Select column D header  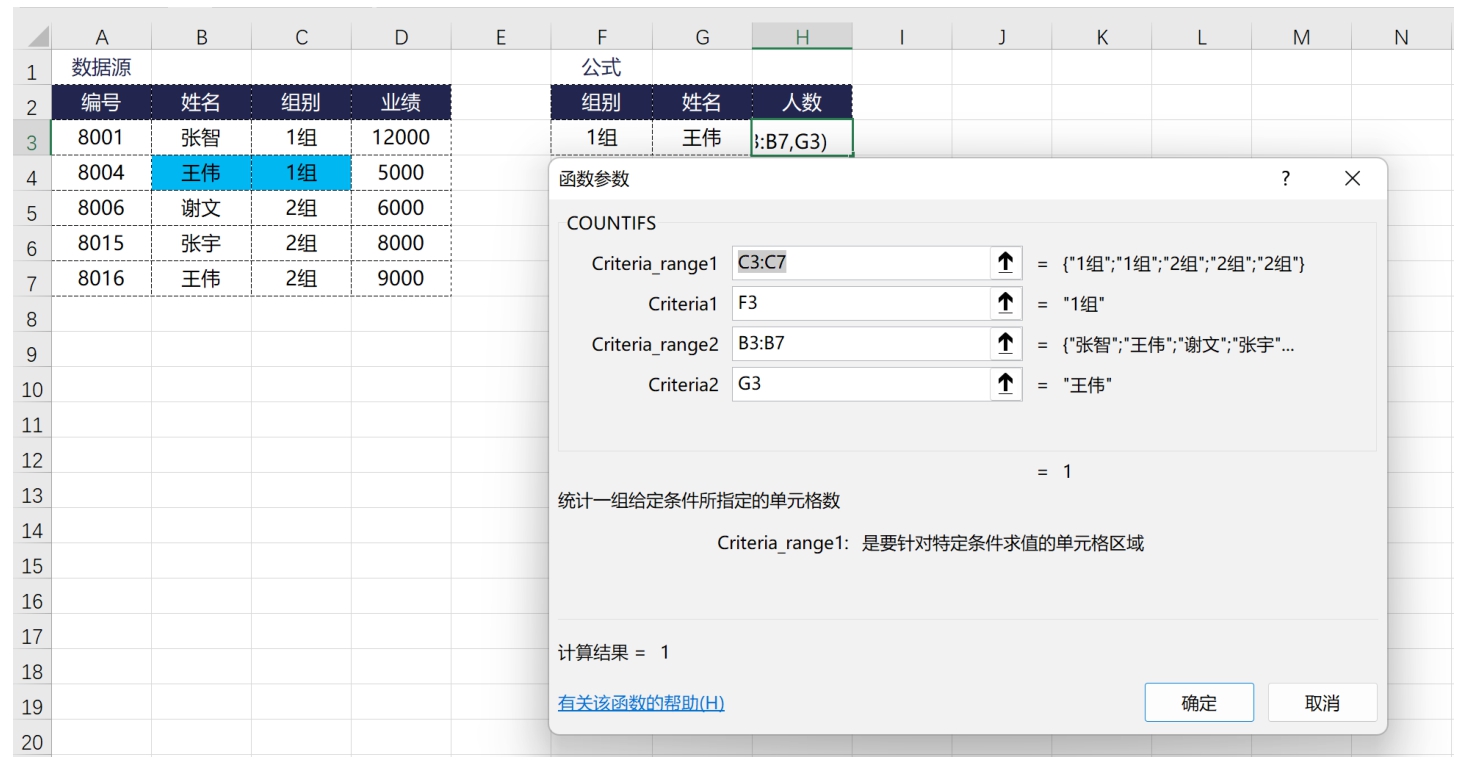point(401,38)
